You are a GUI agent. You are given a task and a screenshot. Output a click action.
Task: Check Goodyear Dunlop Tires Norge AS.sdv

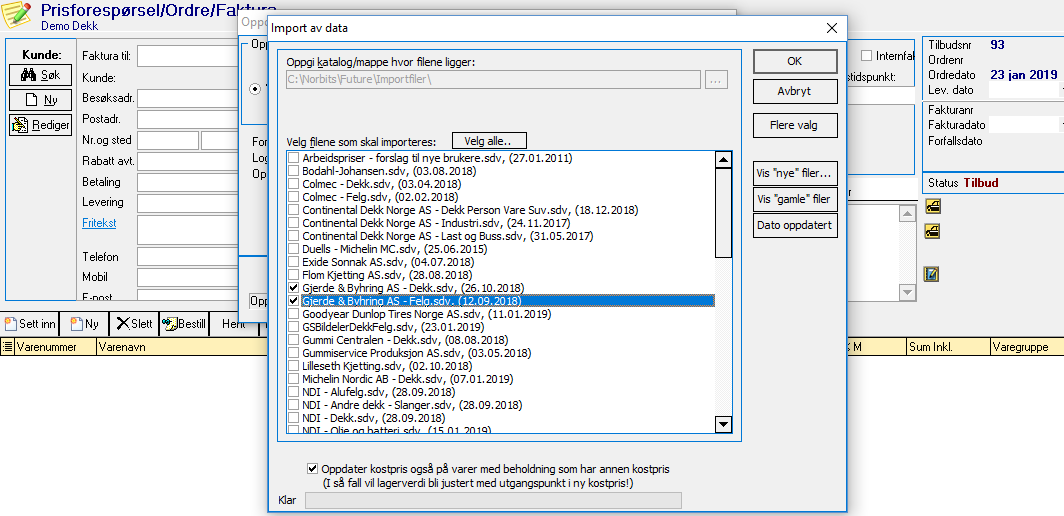tap(294, 314)
